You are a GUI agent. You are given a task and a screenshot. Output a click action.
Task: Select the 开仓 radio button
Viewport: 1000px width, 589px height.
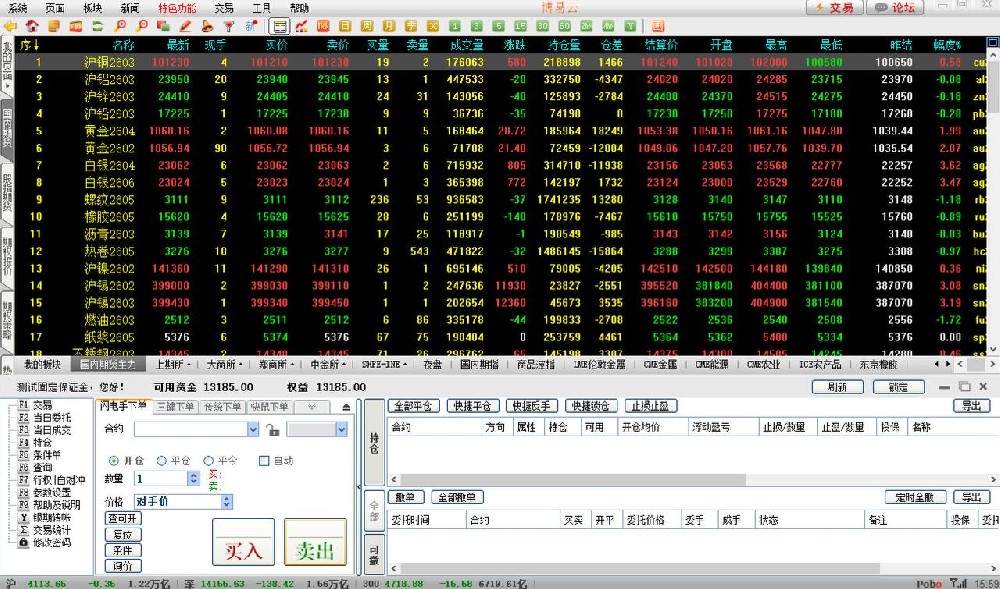[114, 461]
